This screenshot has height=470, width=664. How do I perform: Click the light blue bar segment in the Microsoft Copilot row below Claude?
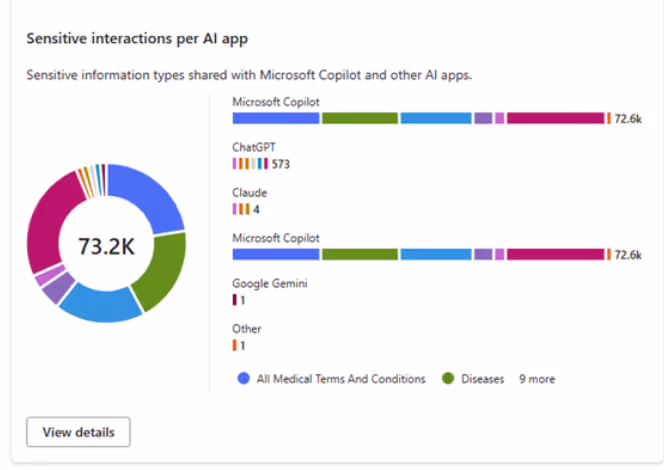coord(436,254)
